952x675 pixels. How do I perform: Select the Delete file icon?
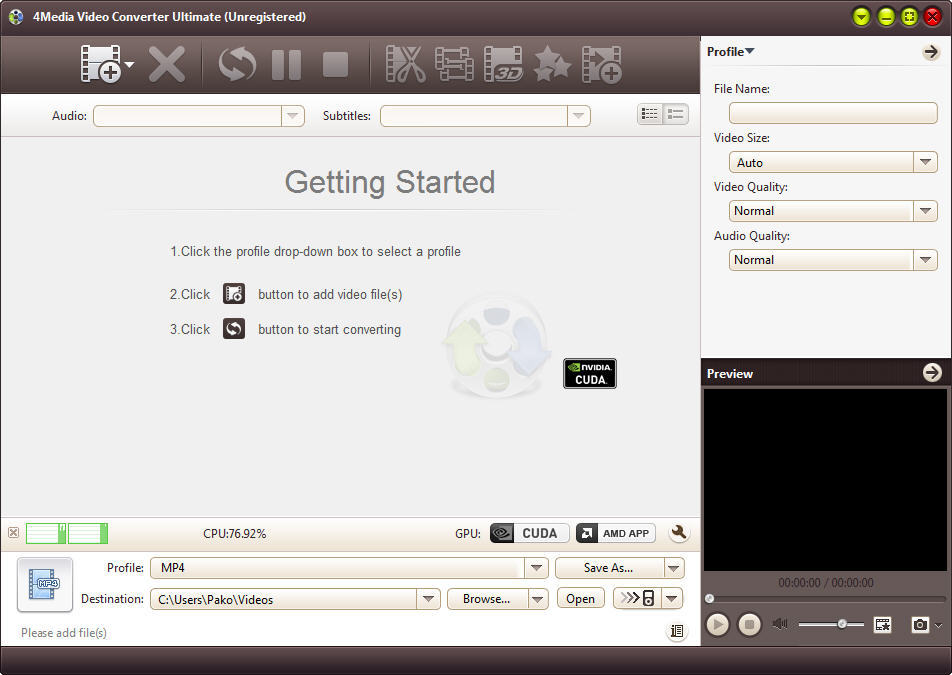[167, 64]
